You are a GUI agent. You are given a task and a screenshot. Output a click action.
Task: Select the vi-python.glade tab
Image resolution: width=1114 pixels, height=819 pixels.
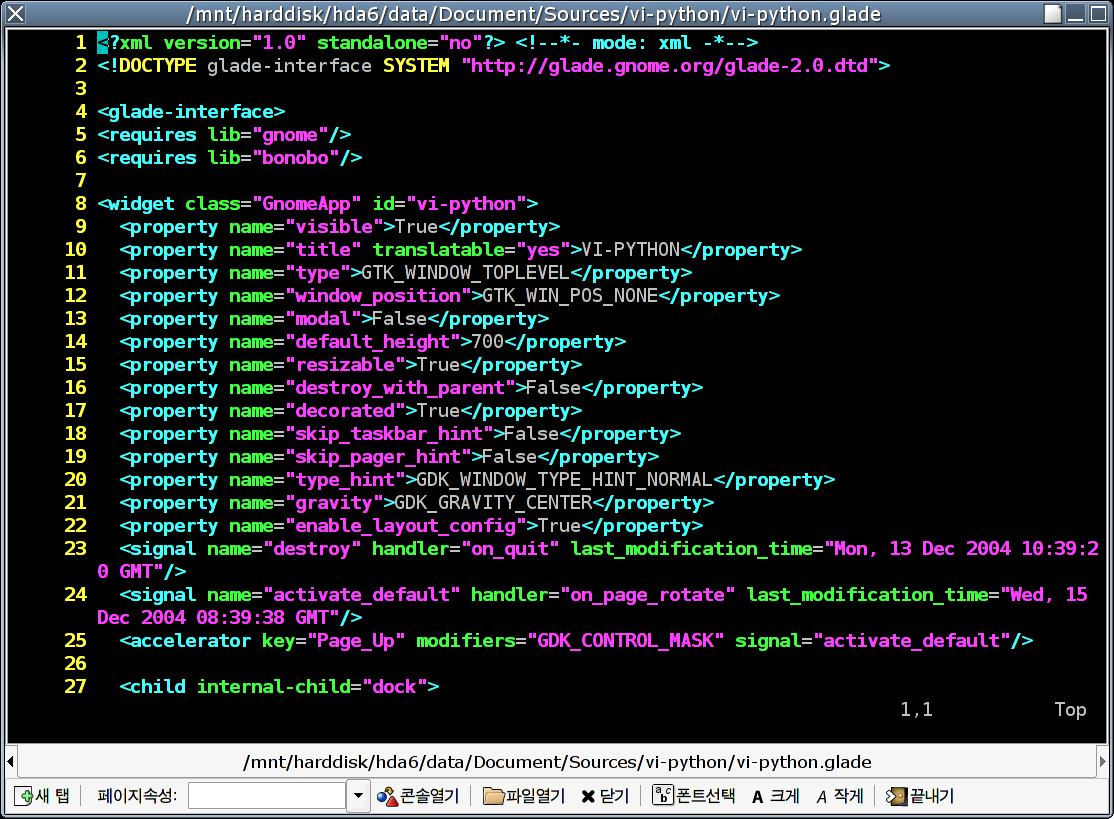[x=557, y=762]
